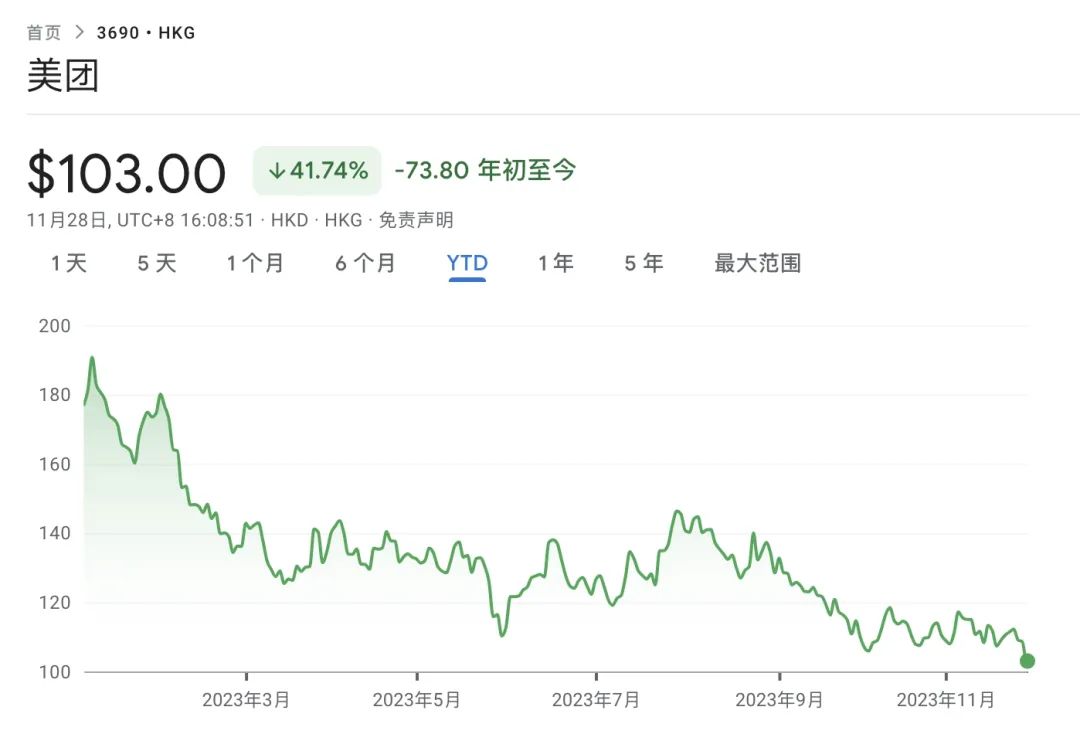Click the 3690 · HKG ticker breadcrumb
This screenshot has height=734, width=1080.
146,33
